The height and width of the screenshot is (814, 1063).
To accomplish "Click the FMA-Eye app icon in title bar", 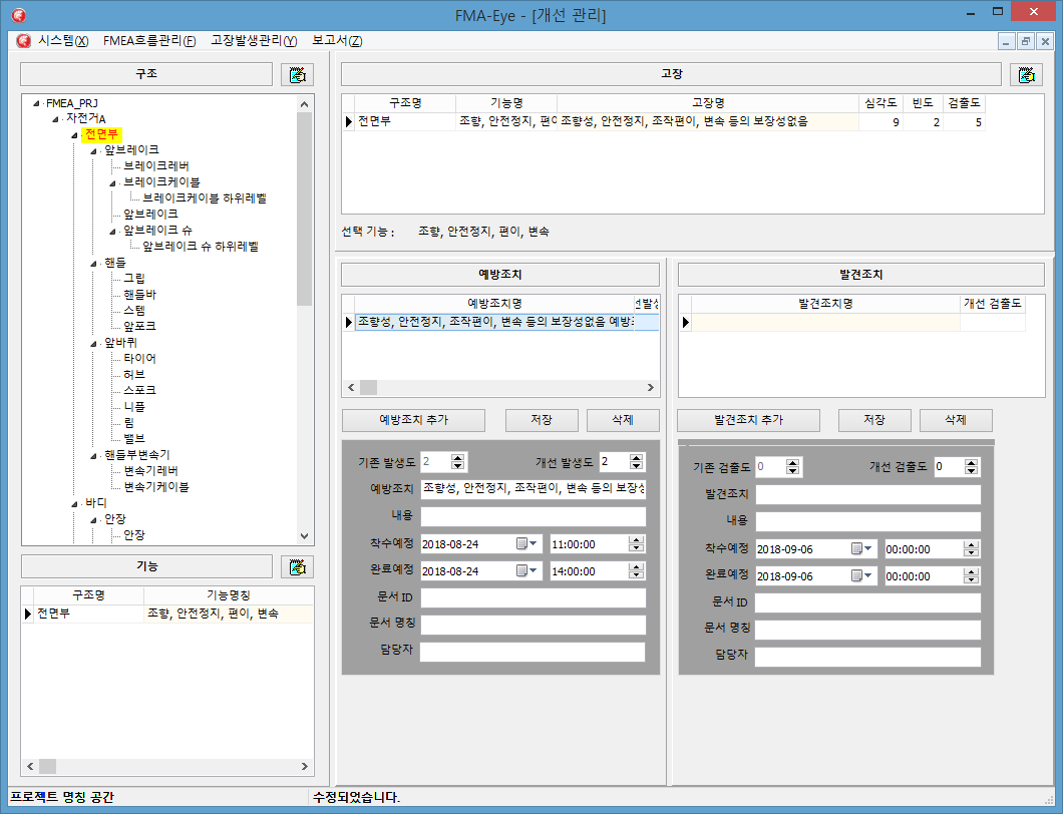I will 19,14.
